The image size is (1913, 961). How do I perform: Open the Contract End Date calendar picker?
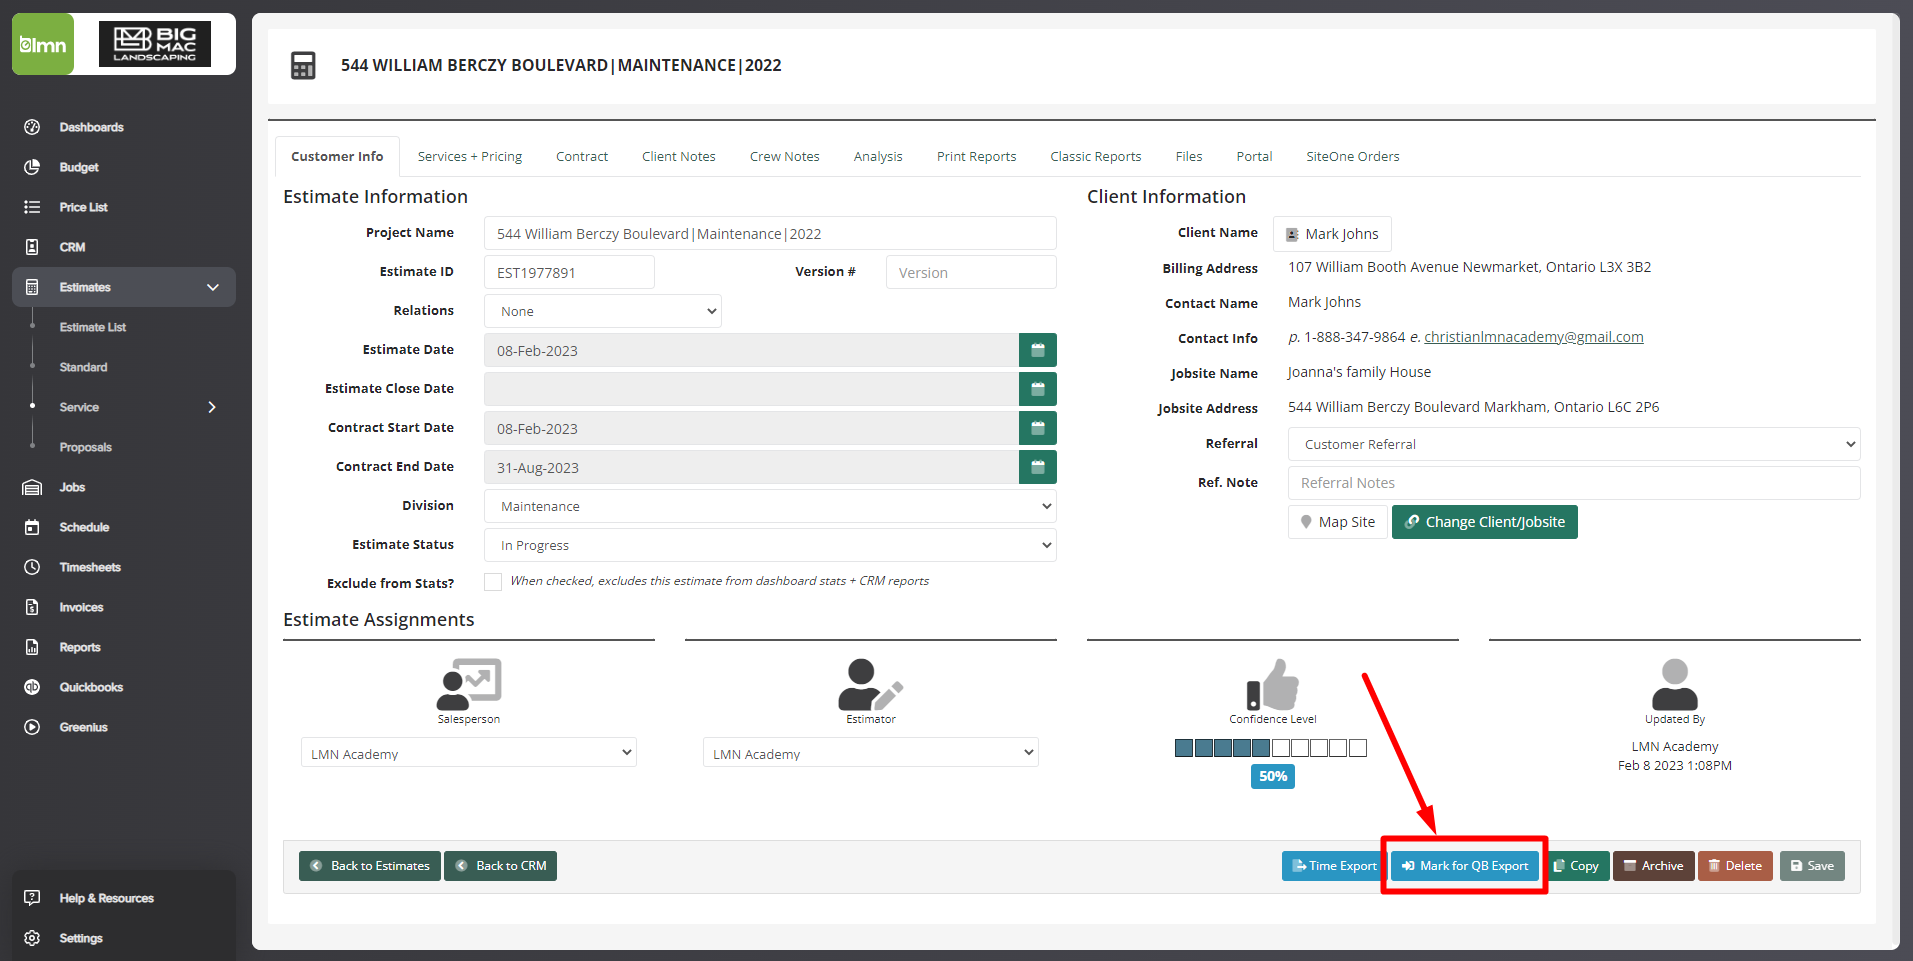coord(1037,467)
